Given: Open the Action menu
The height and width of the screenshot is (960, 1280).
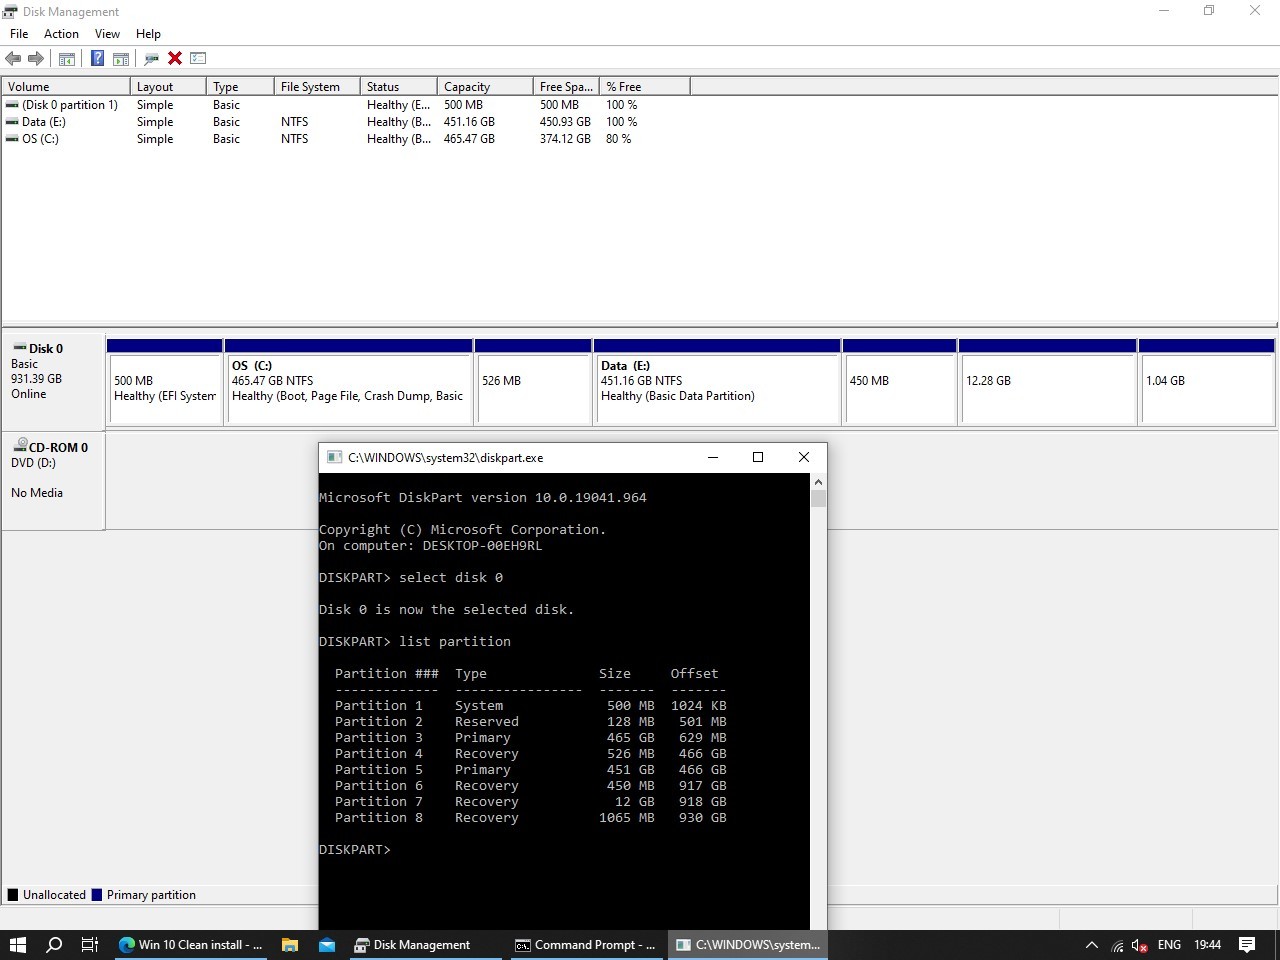Looking at the screenshot, I should click(x=61, y=33).
